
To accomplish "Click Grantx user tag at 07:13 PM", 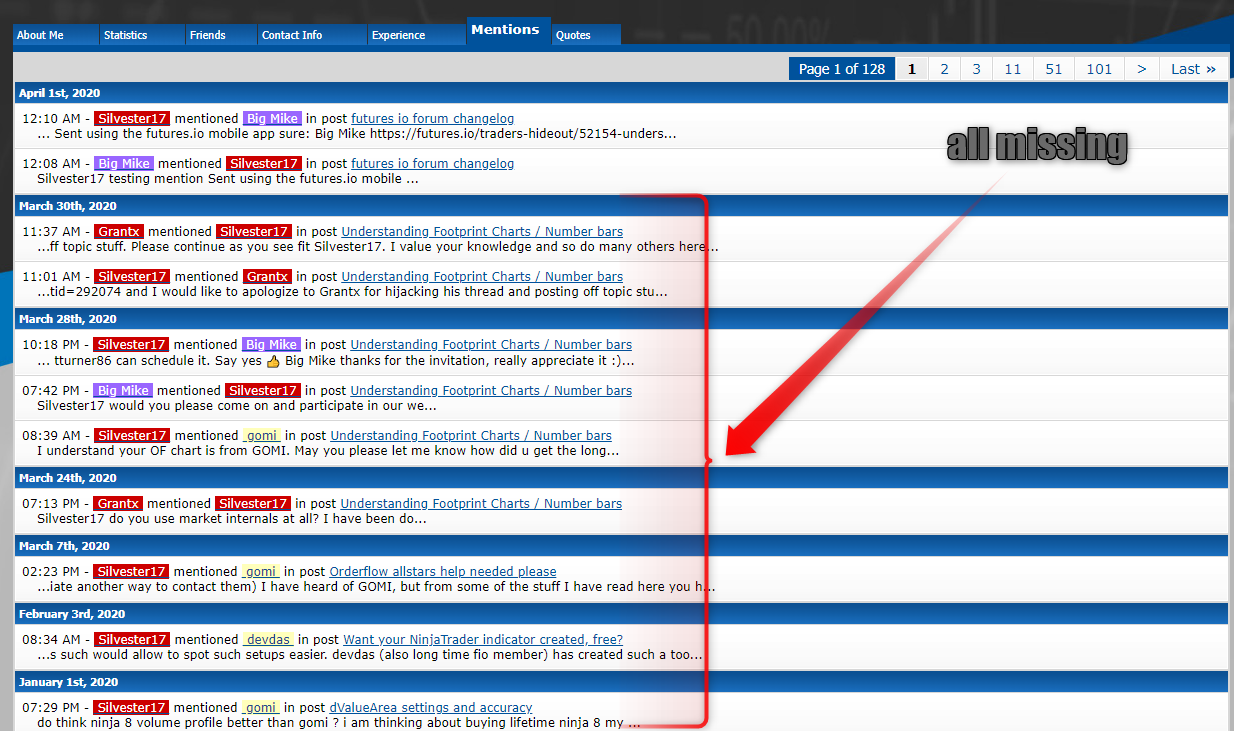I will [119, 503].
